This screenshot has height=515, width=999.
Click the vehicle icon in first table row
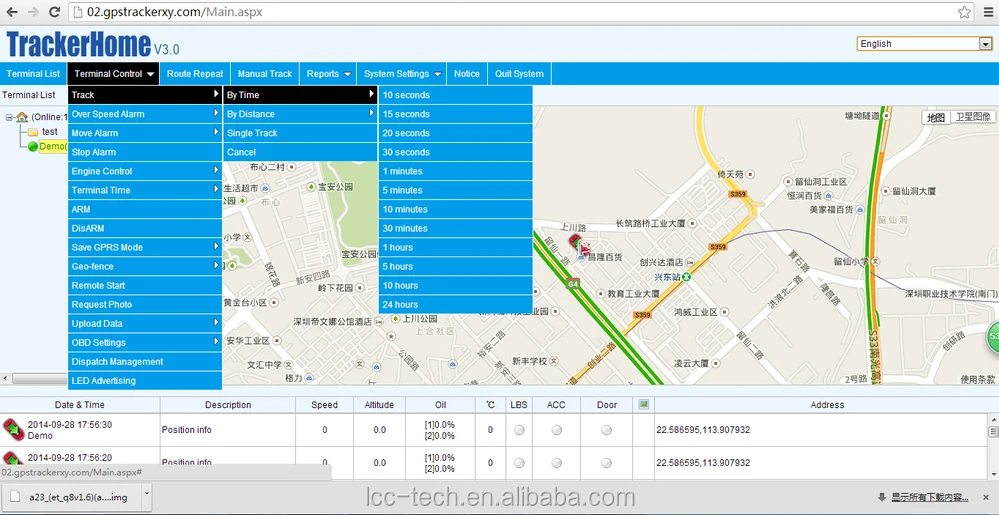[x=13, y=430]
